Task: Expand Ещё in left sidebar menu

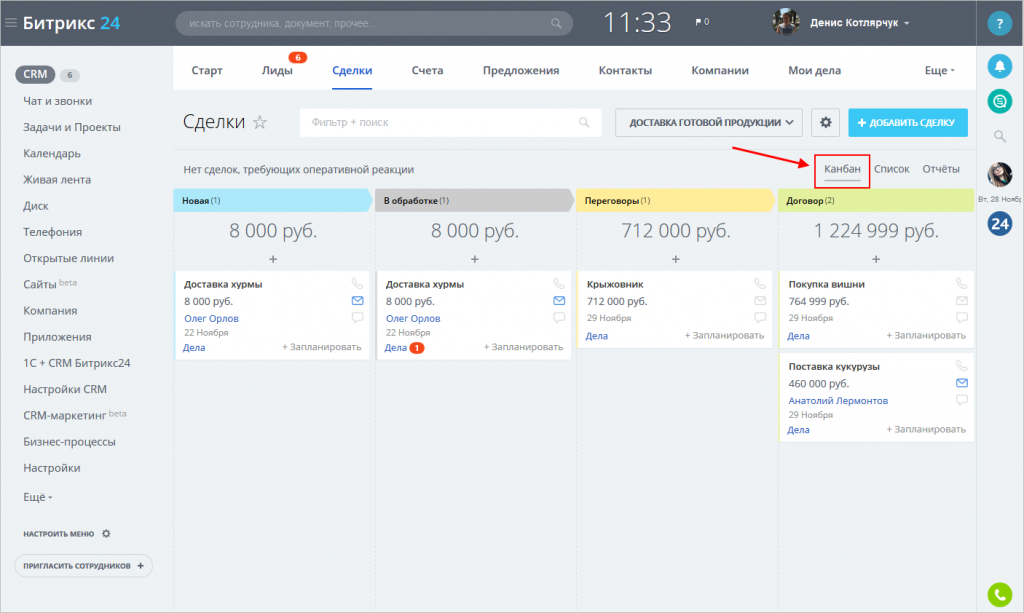Action: (37, 497)
